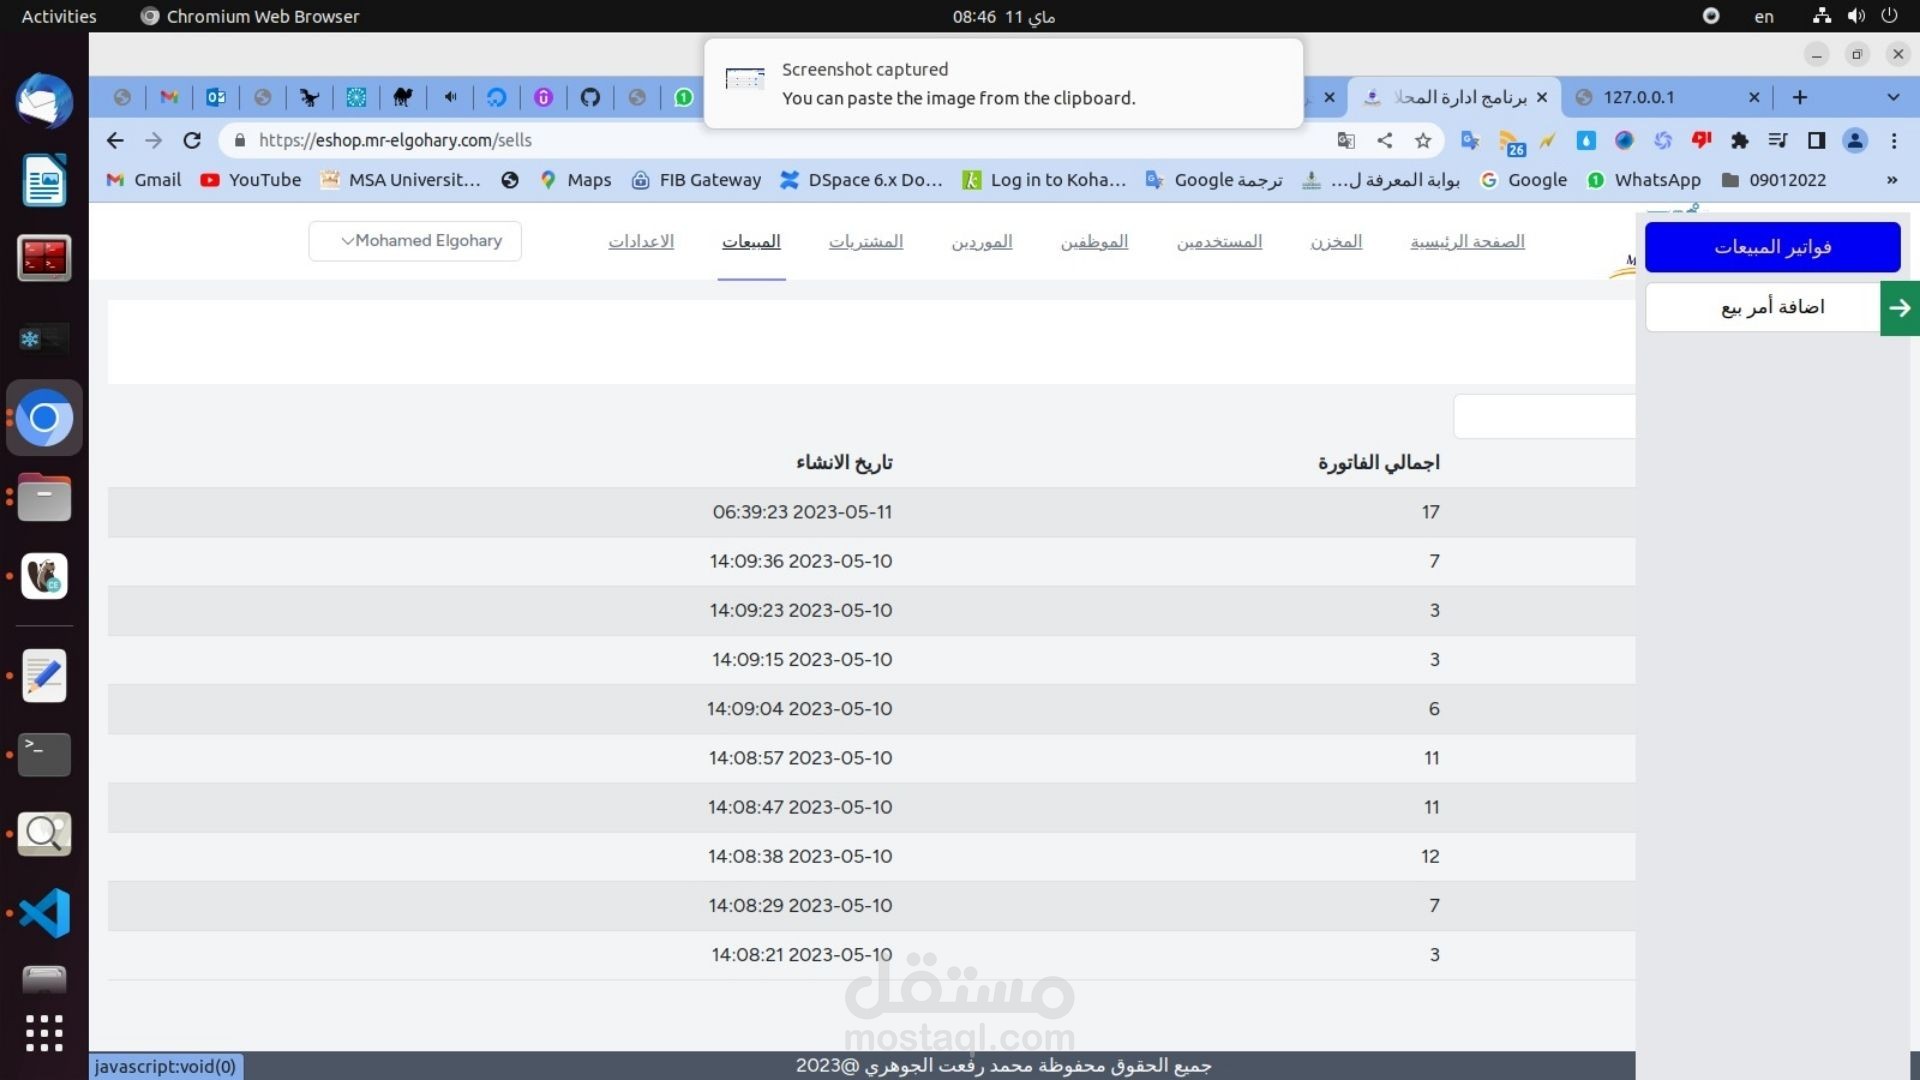Image resolution: width=1920 pixels, height=1080 pixels.
Task: Expand the tab search chevron
Action: point(1892,97)
